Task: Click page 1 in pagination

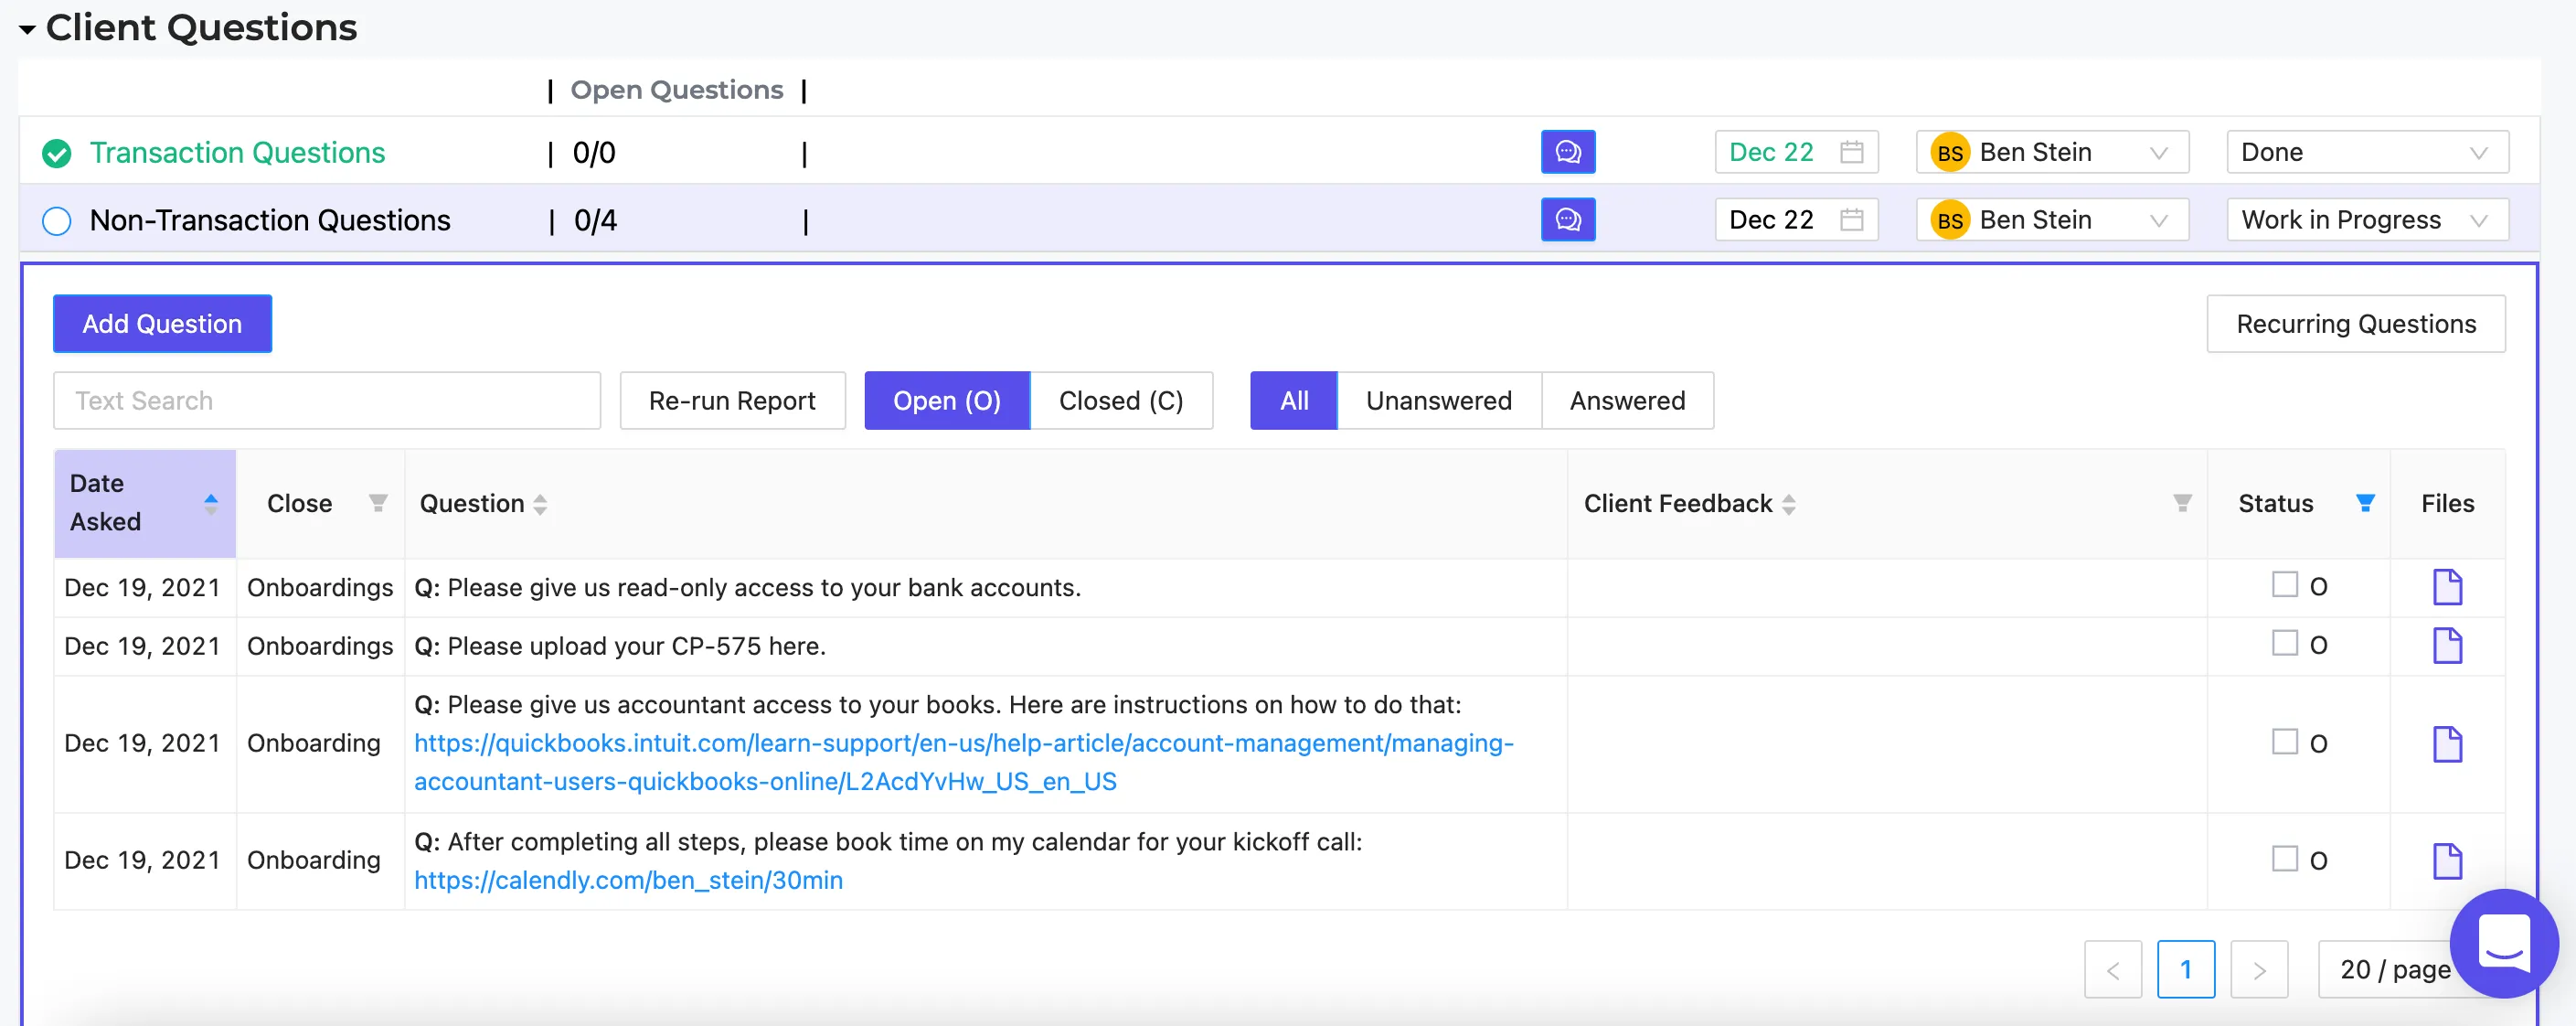Action: (x=2185, y=969)
